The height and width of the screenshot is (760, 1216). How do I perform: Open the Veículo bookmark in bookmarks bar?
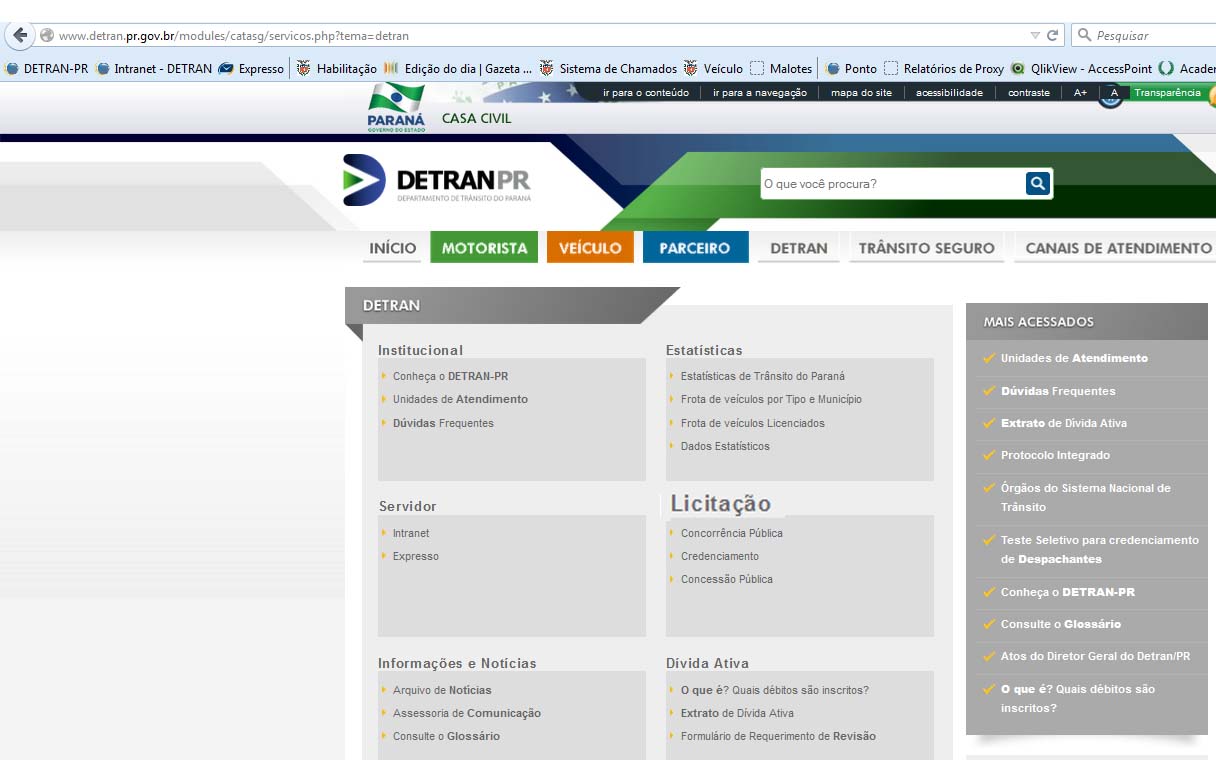(x=713, y=69)
